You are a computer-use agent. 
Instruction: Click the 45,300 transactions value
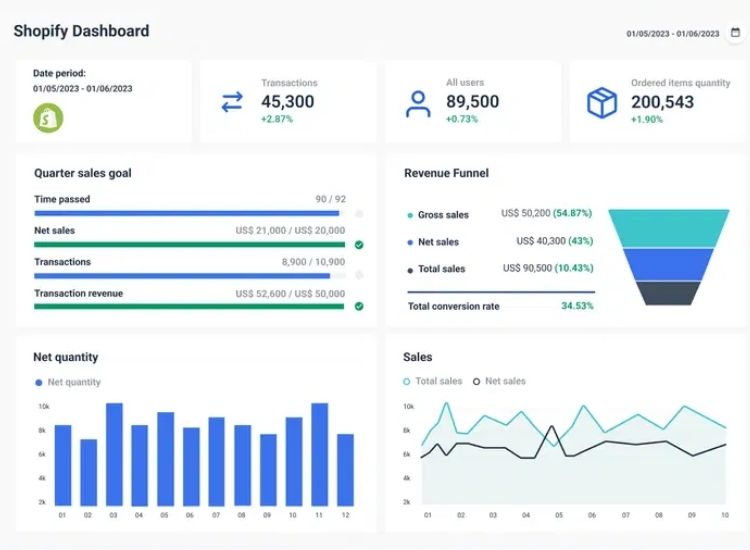point(287,102)
